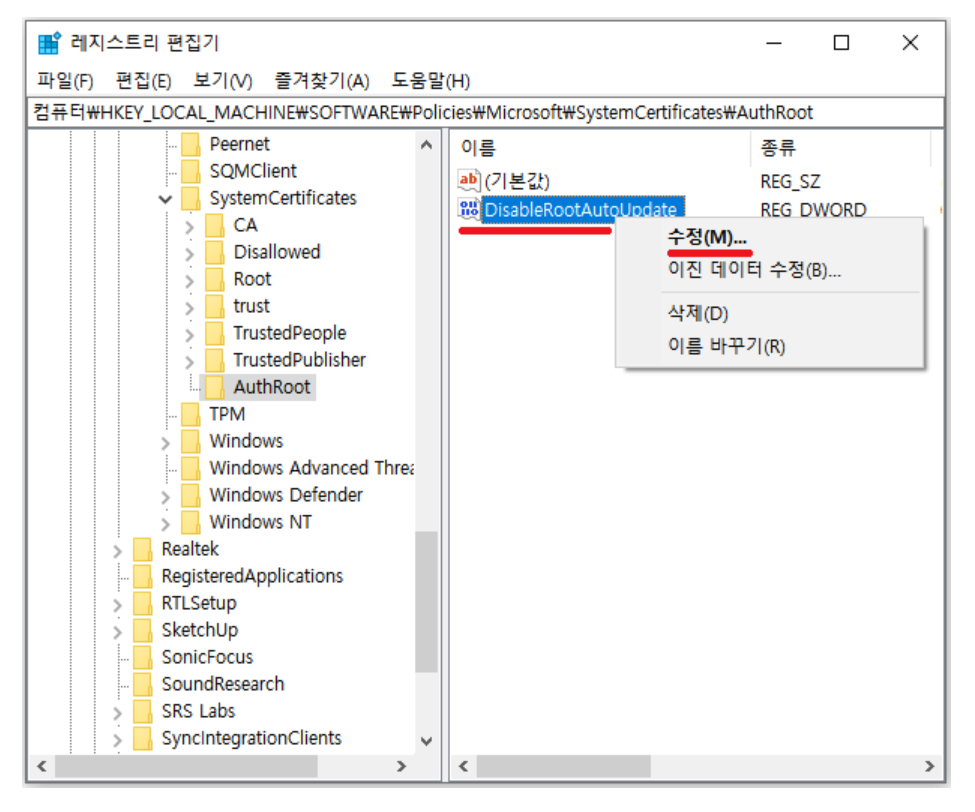Expand the Windows Defender key
Viewport: 975px width, 812px height.
165,497
